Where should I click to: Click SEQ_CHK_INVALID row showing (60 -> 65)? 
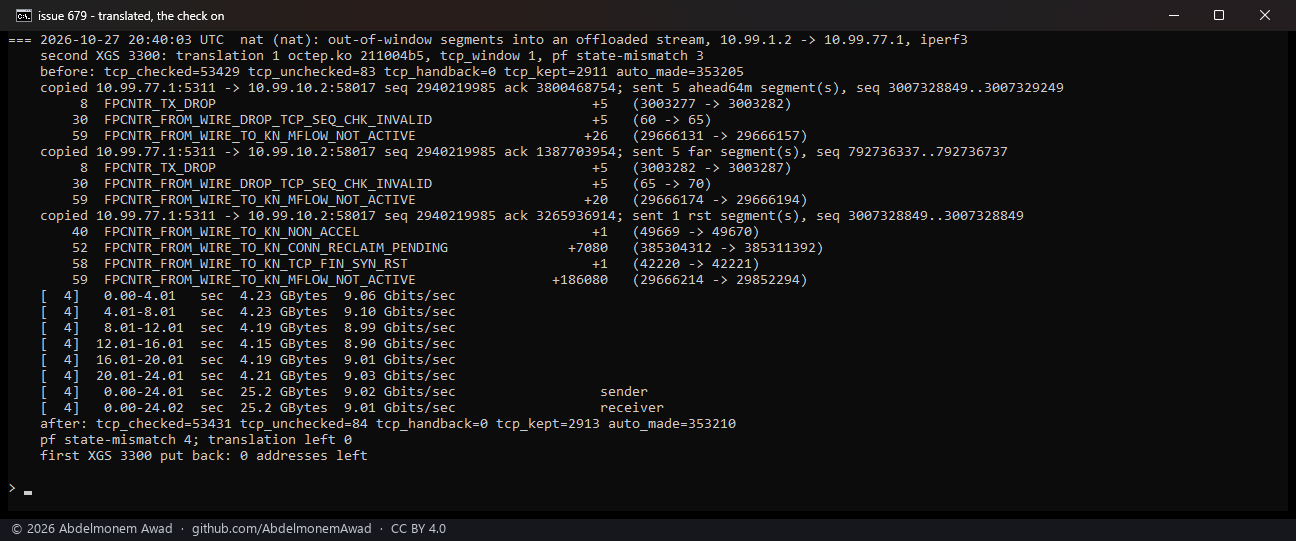(392, 120)
